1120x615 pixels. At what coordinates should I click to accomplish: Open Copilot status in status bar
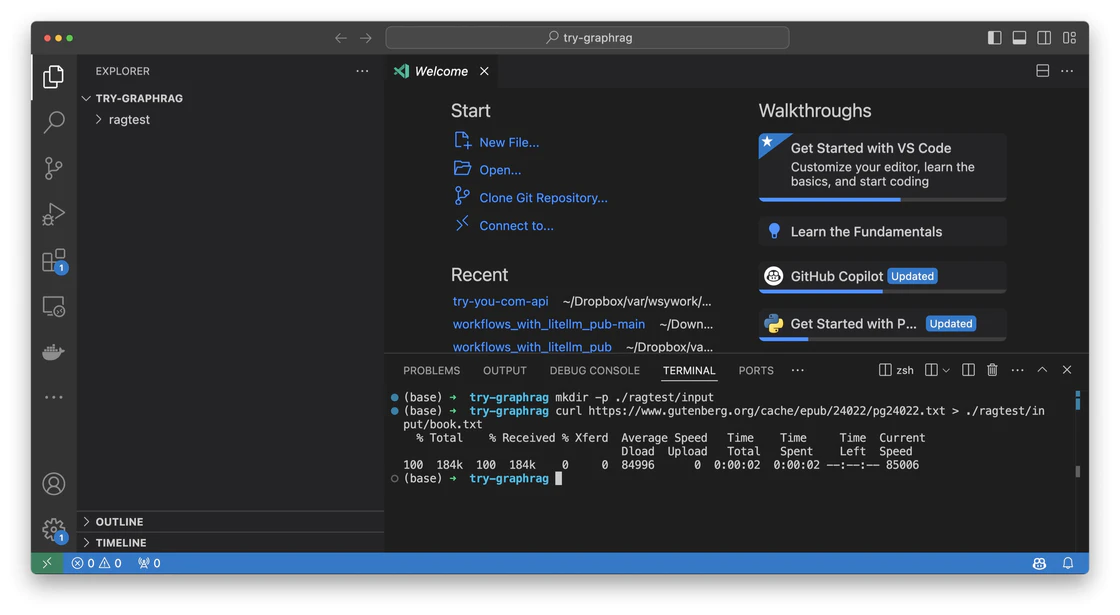point(1039,563)
